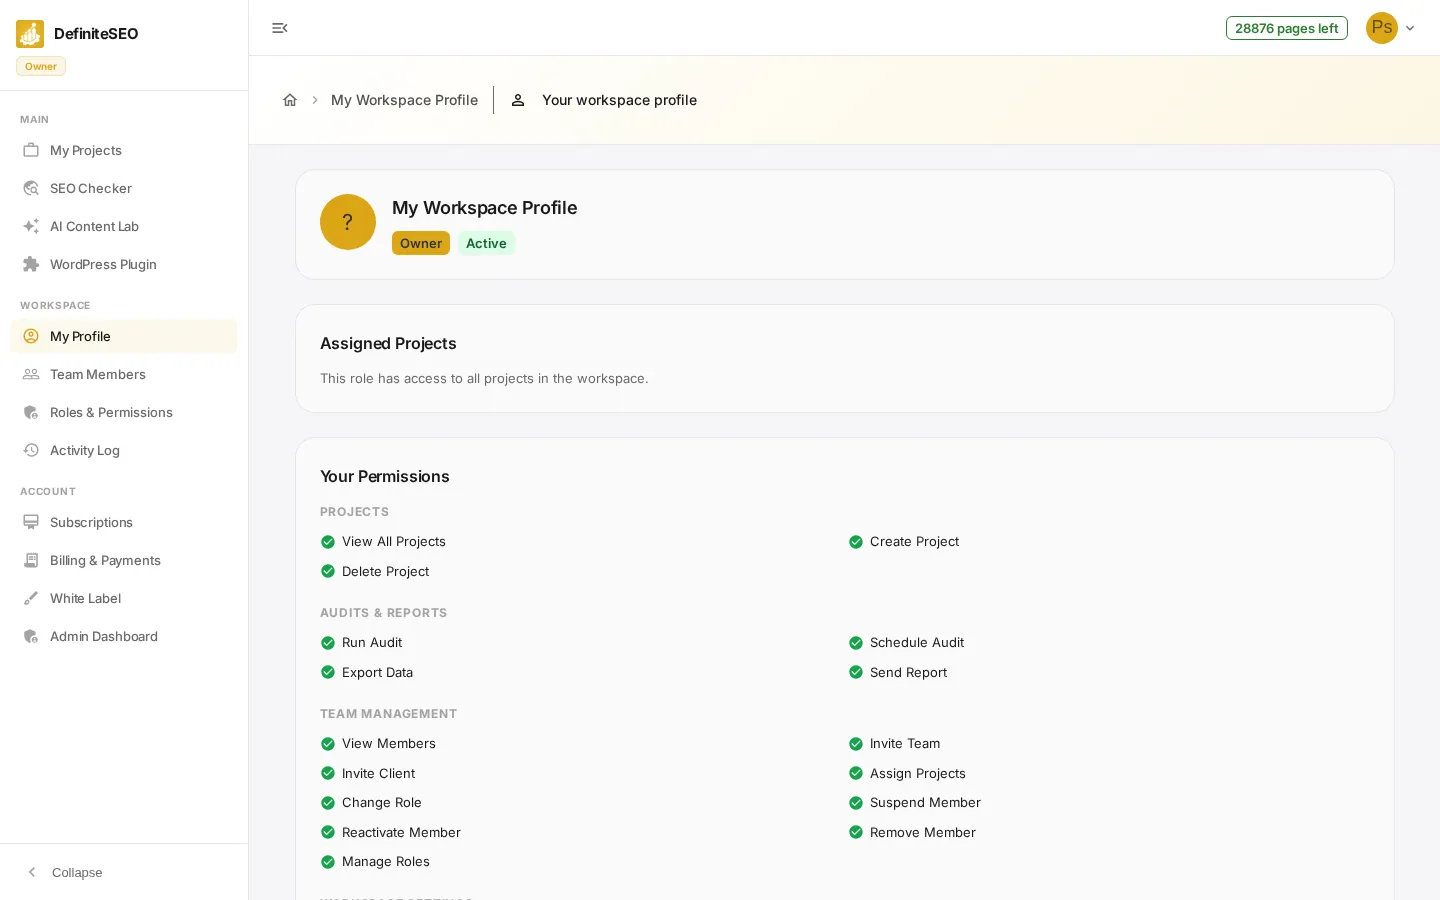This screenshot has width=1440, height=900.
Task: Click the My Projects briefcase icon
Action: [x=31, y=150]
